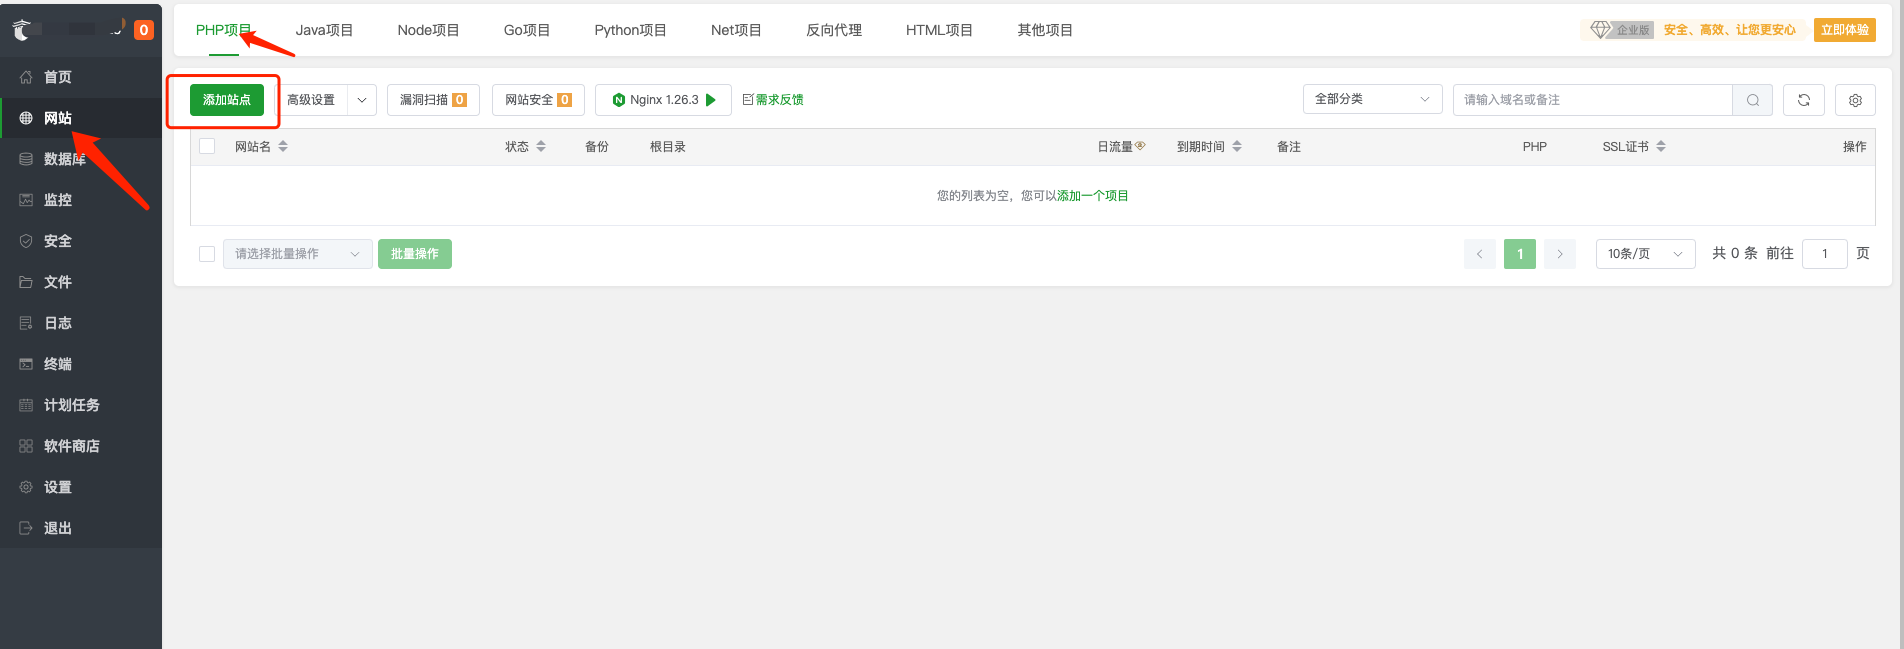1904x649 pixels.
Task: Switch to the Java项目 tab
Action: click(x=324, y=30)
